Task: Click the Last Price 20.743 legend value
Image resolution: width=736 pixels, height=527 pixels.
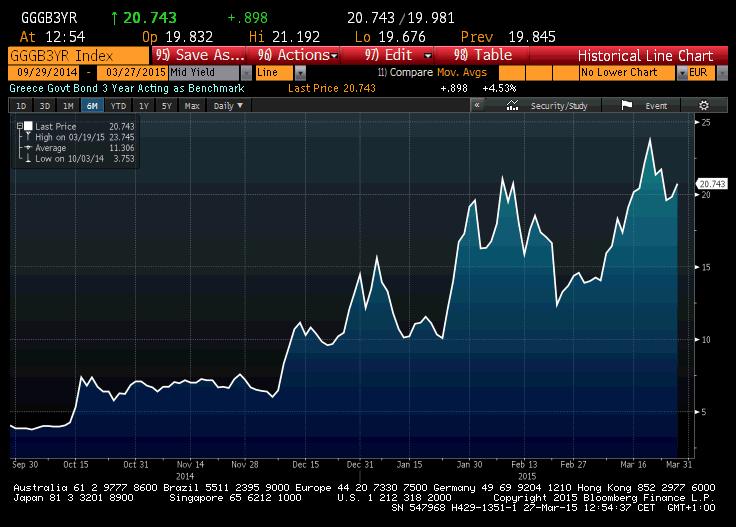Action: tap(122, 126)
